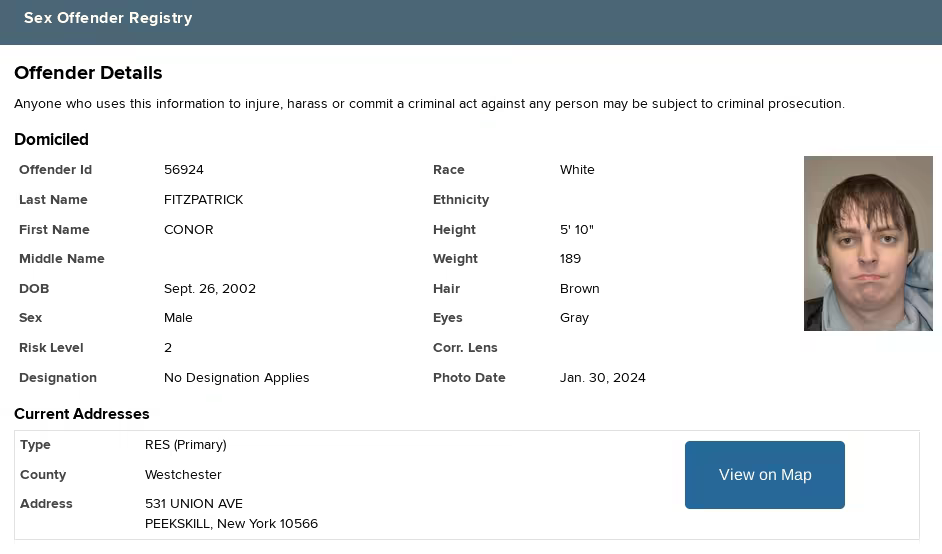Select the RES (Primary) address type

click(x=185, y=445)
